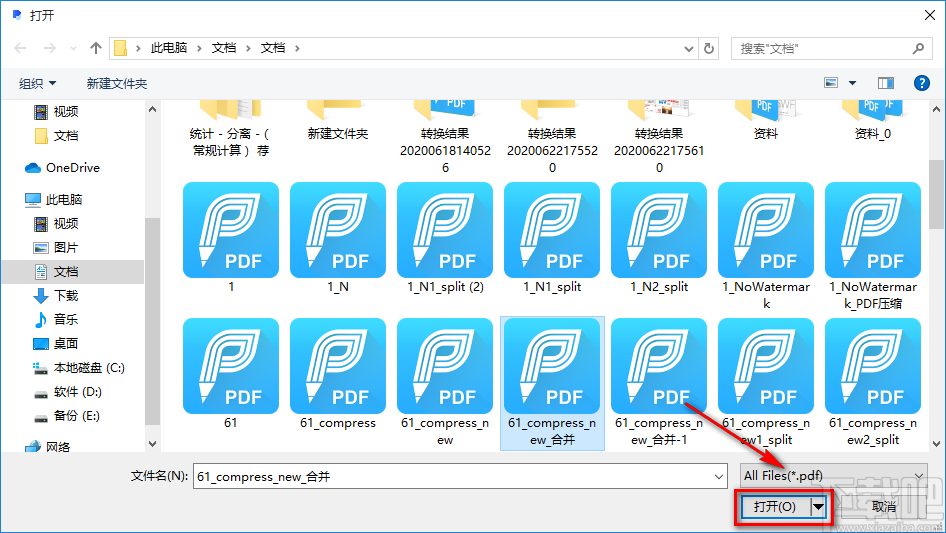Go up one folder level
Image resolution: width=946 pixels, height=533 pixels.
[95, 48]
